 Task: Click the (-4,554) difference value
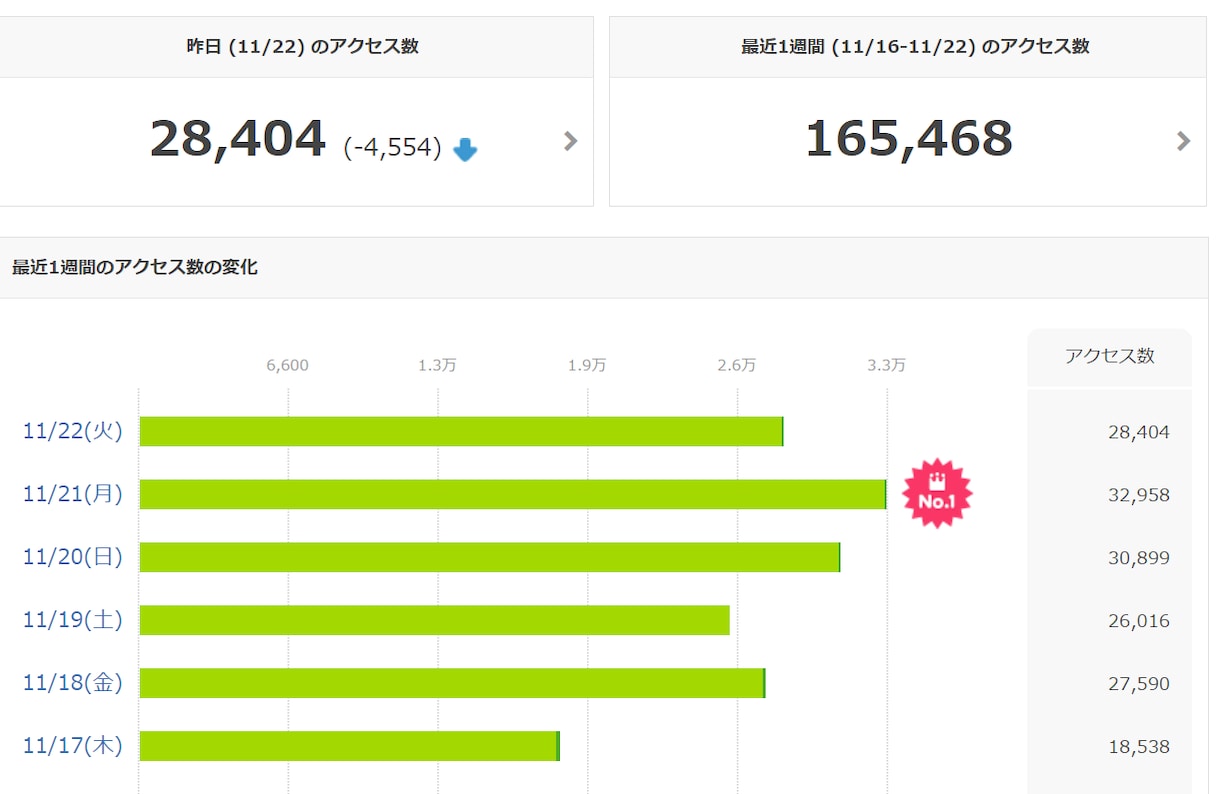point(392,148)
